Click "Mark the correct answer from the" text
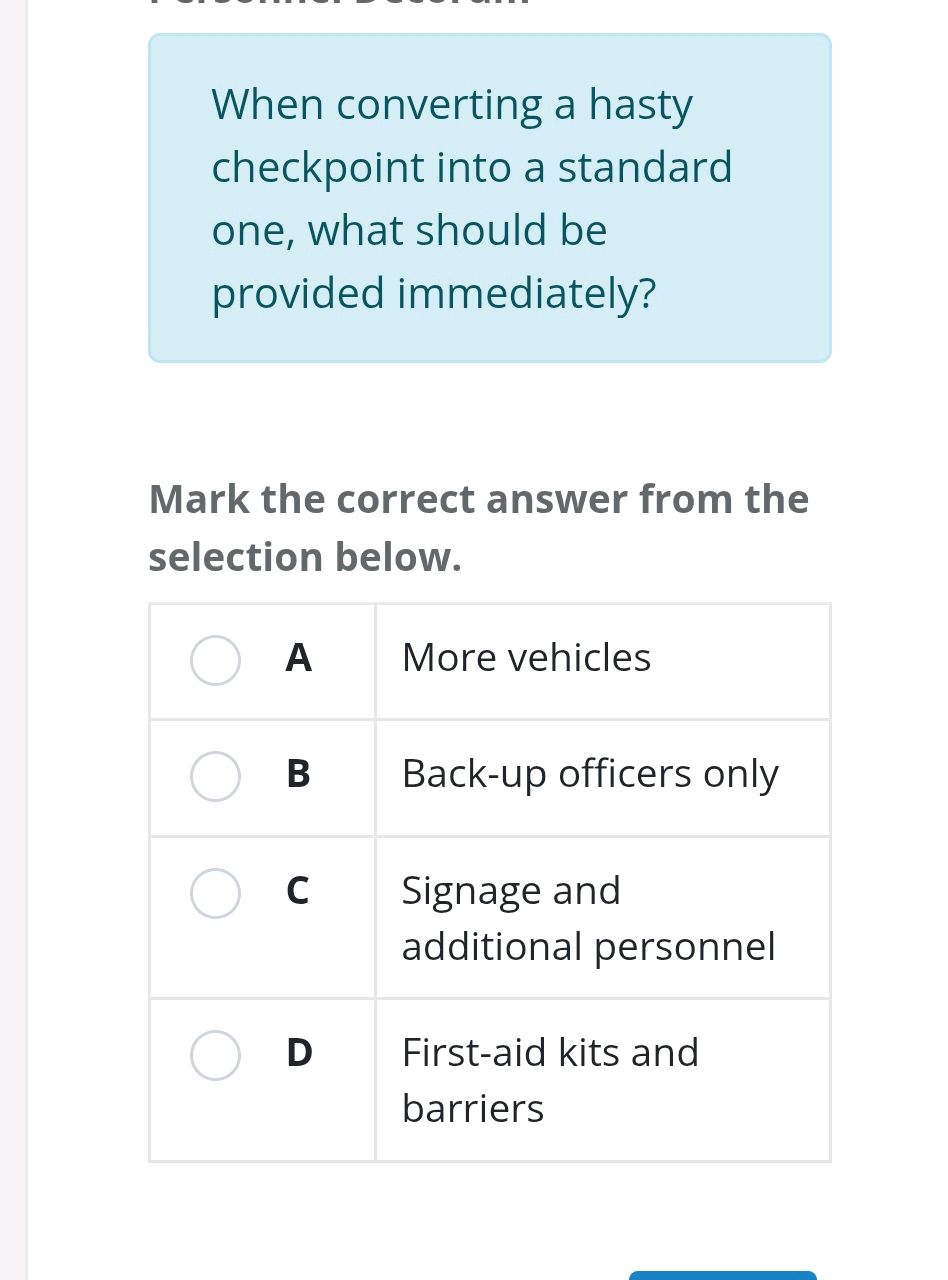948x1280 pixels. (x=478, y=499)
